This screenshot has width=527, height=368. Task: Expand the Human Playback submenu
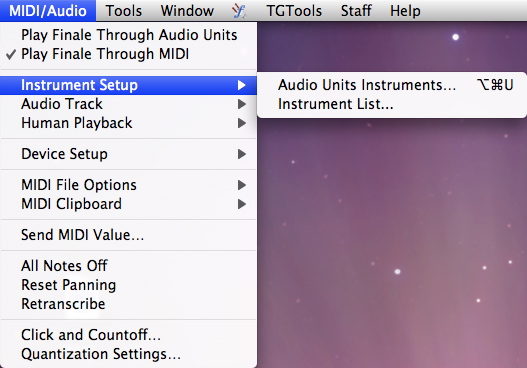point(128,123)
